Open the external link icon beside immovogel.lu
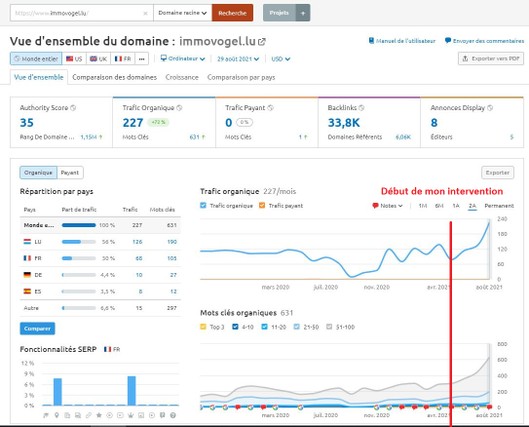The width and height of the screenshot is (529, 427). tap(262, 42)
